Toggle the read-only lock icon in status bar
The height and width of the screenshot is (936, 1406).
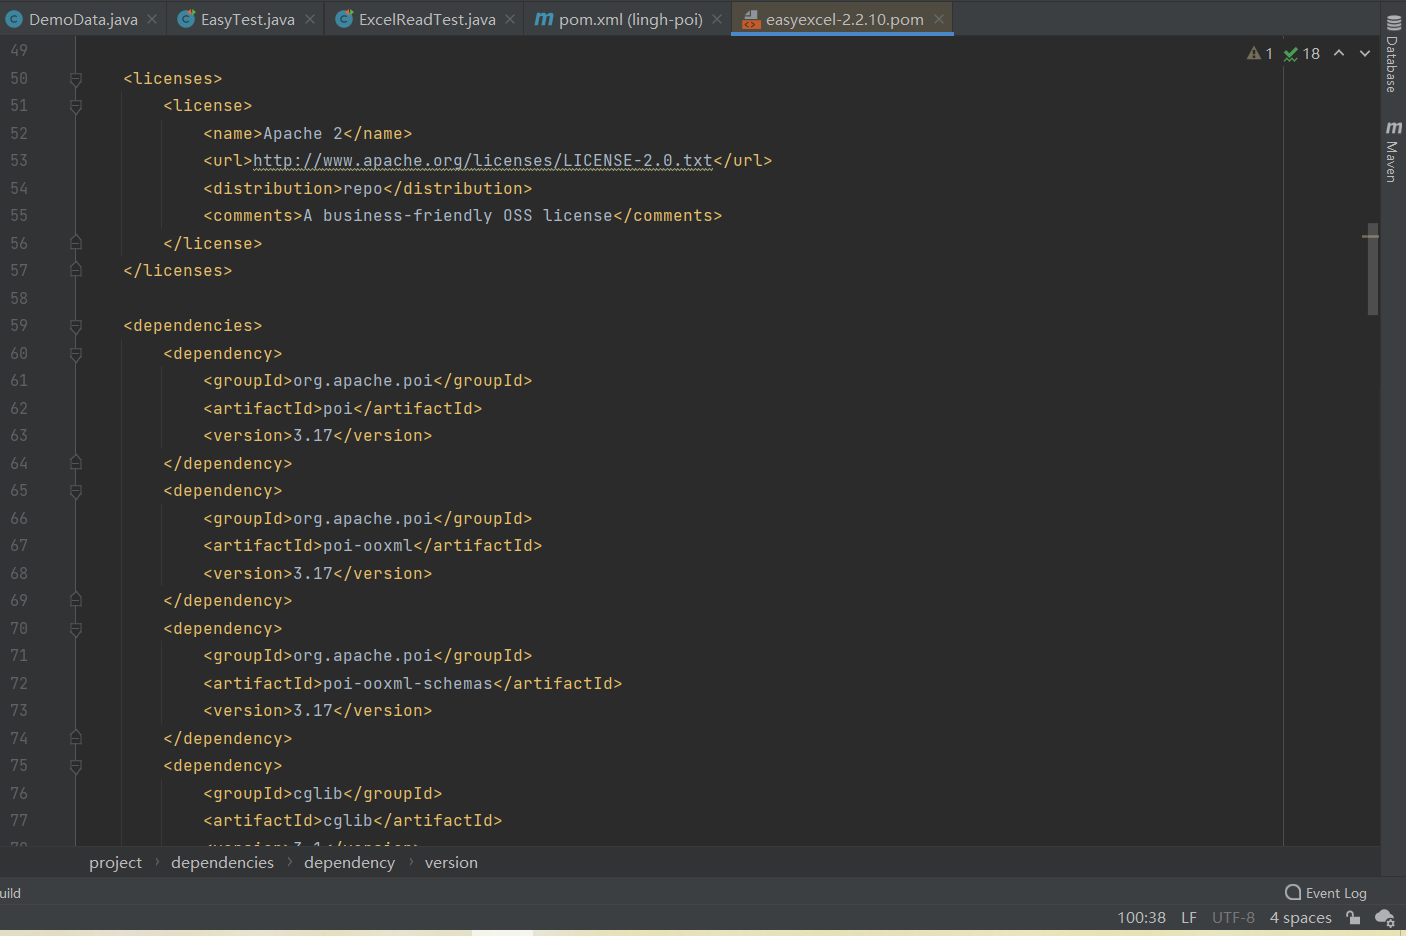(1353, 918)
